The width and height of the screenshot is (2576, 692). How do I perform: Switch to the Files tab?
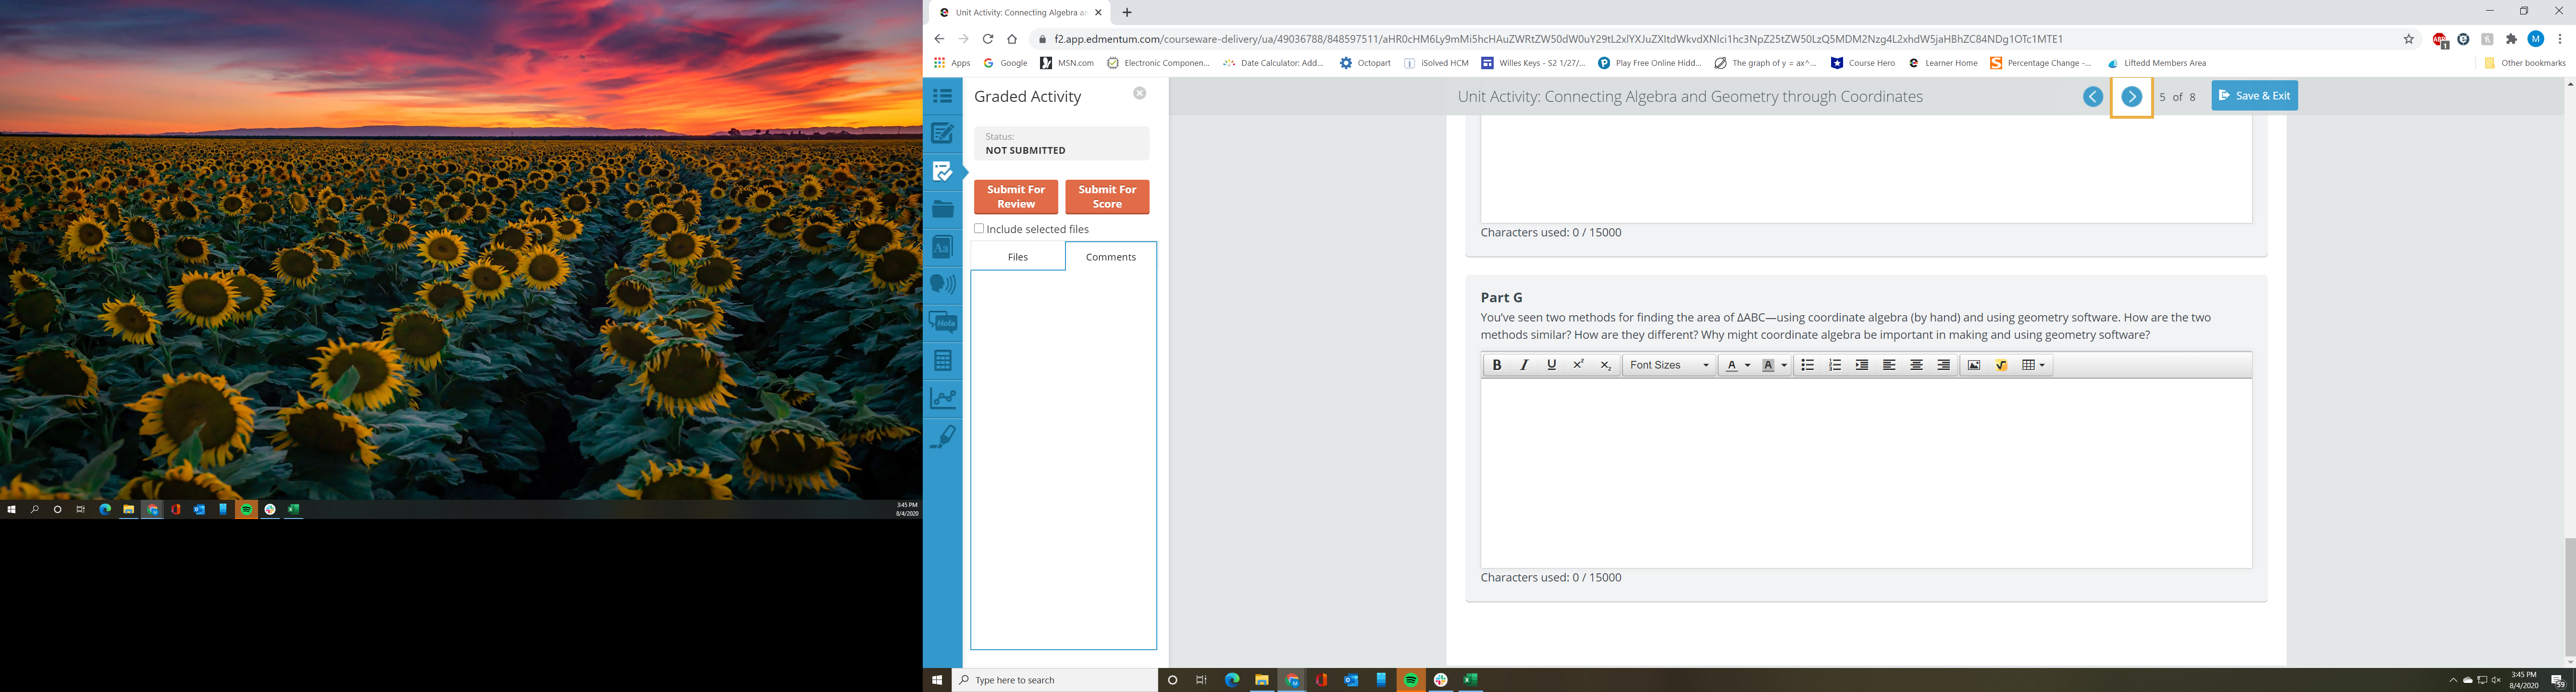click(1017, 257)
